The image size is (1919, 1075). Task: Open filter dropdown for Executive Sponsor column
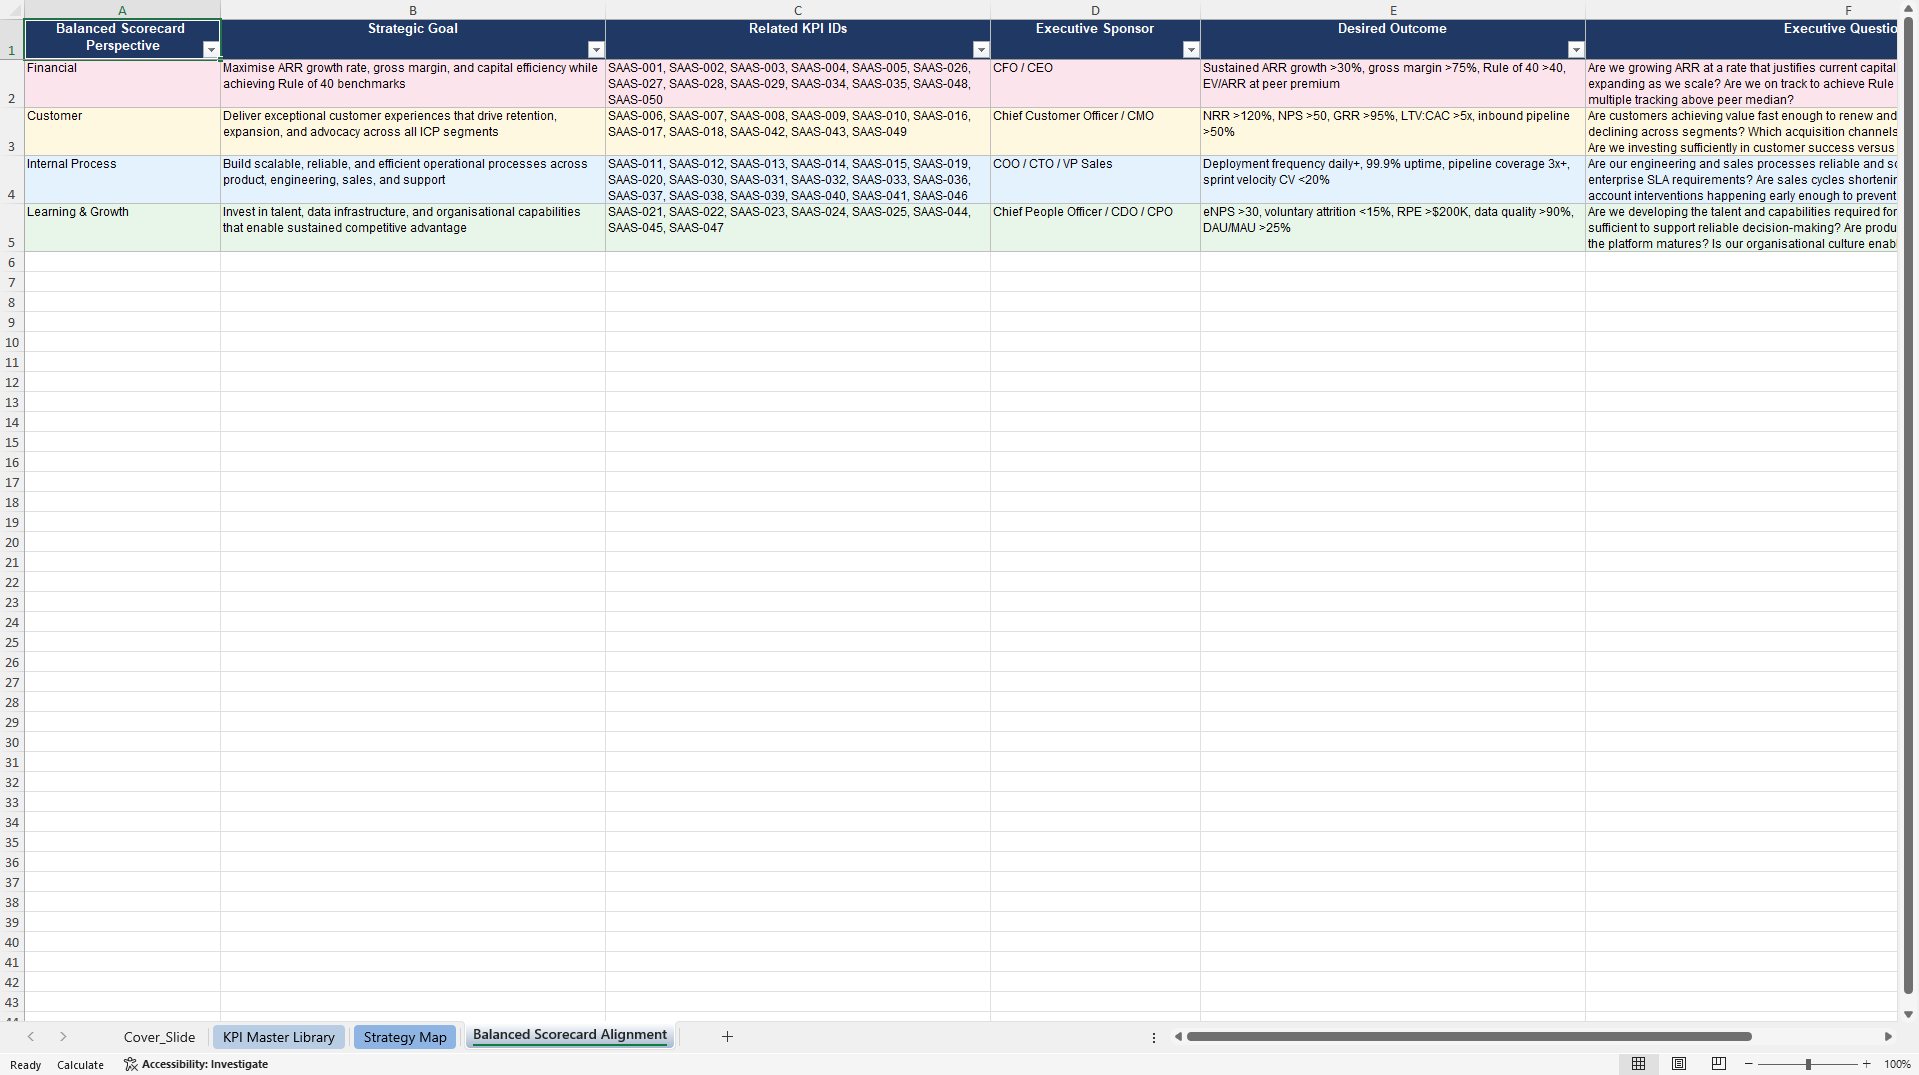[x=1191, y=50]
